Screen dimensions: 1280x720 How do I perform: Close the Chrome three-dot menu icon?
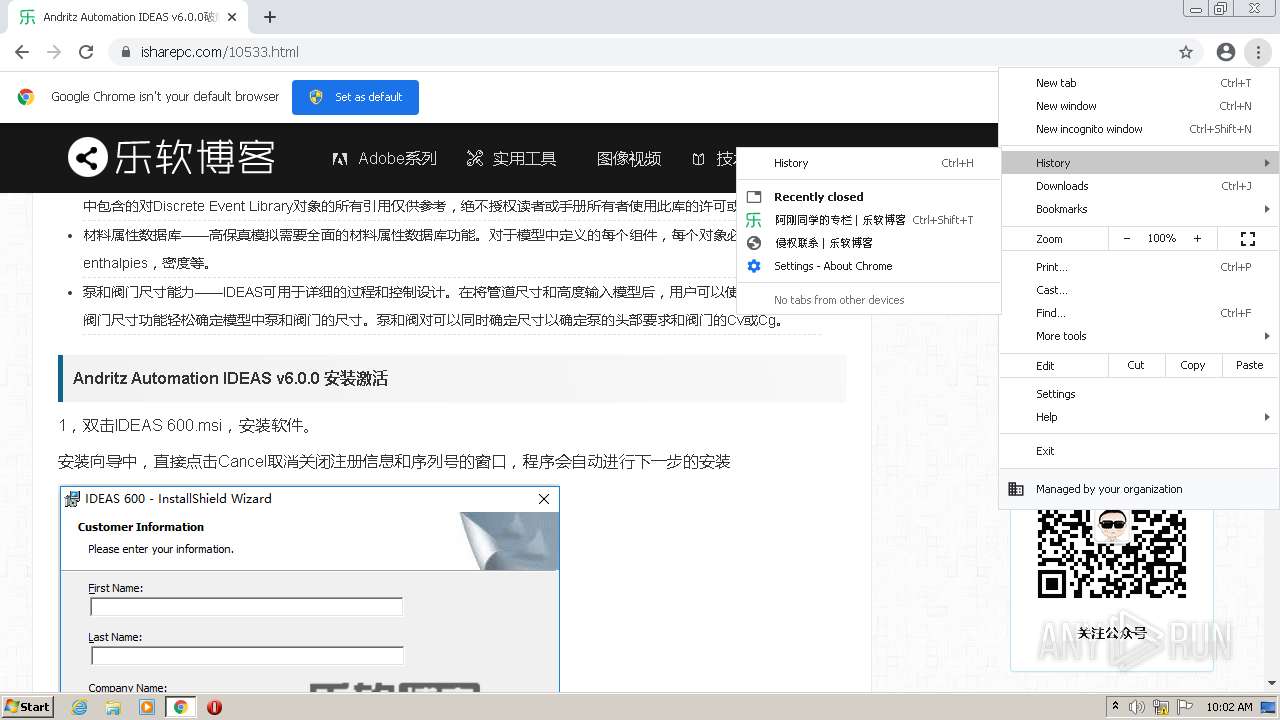tap(1258, 52)
